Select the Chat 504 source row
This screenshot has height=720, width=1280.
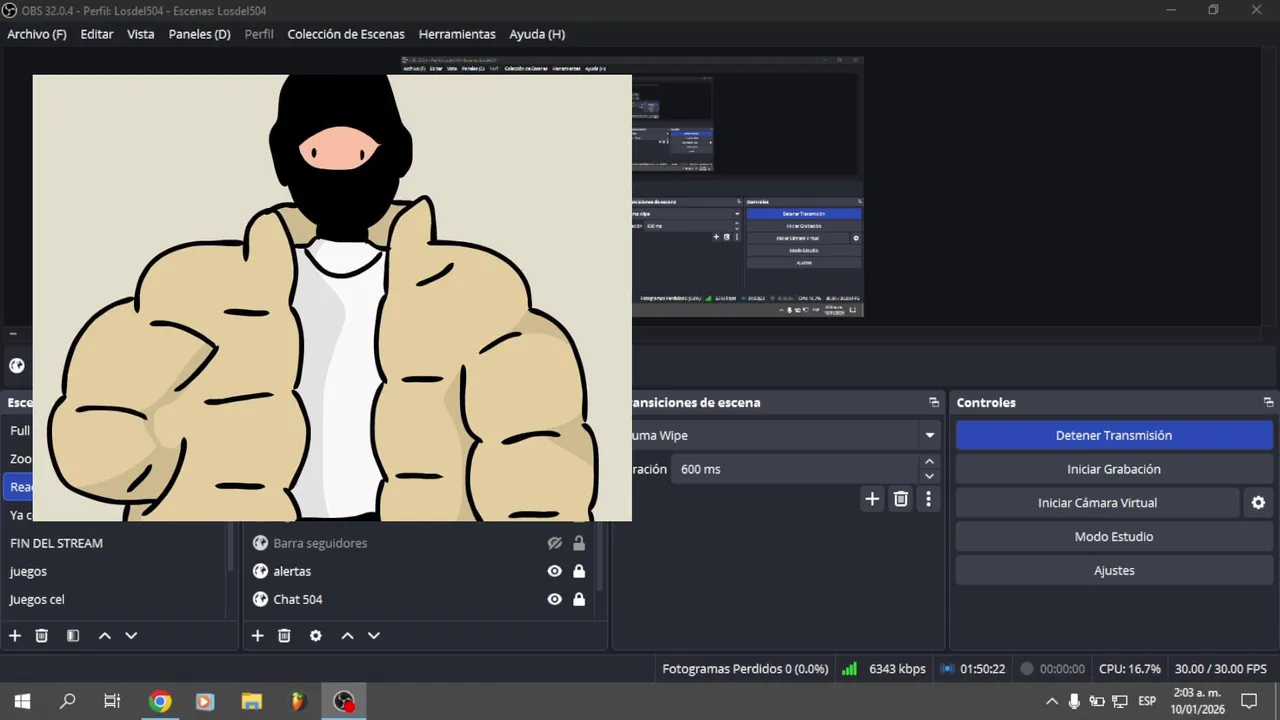tap(420, 599)
